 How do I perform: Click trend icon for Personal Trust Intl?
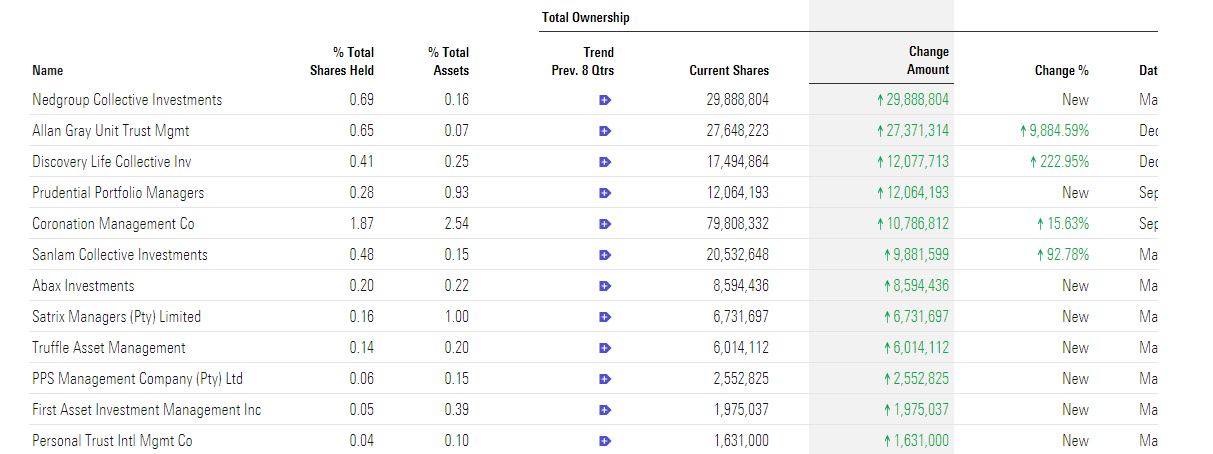605,441
